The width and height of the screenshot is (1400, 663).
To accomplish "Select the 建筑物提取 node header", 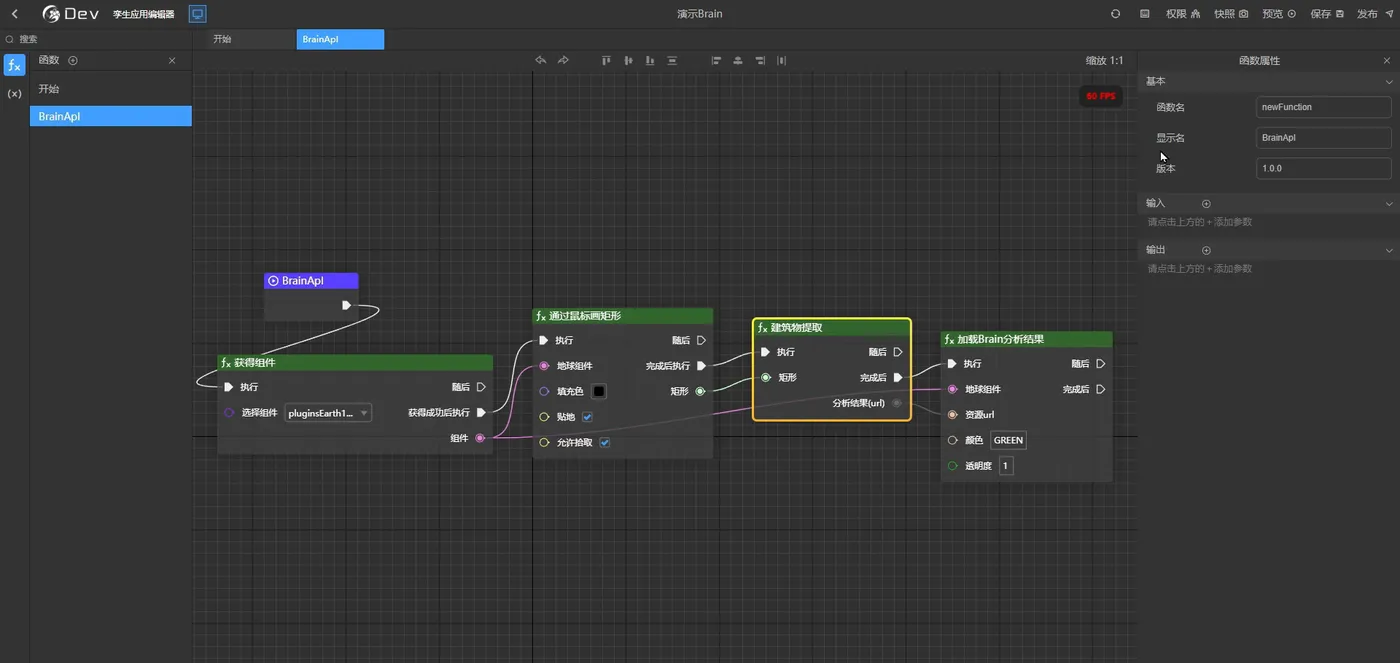I will [x=832, y=328].
